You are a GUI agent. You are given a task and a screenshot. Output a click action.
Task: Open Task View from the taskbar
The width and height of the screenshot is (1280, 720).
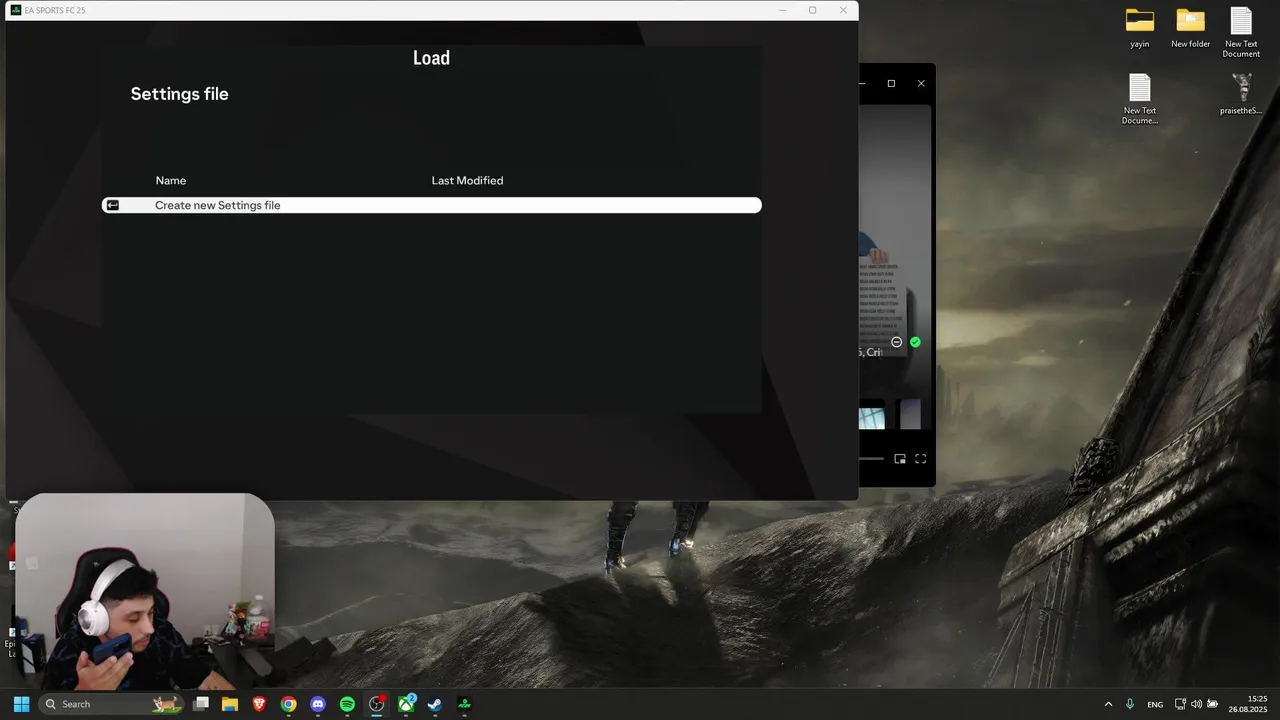coord(201,704)
